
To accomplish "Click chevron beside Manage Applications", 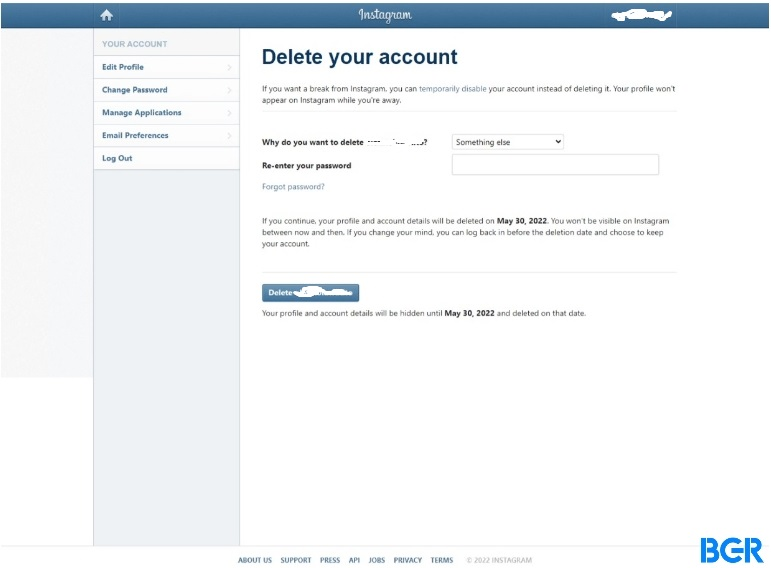I will click(230, 113).
